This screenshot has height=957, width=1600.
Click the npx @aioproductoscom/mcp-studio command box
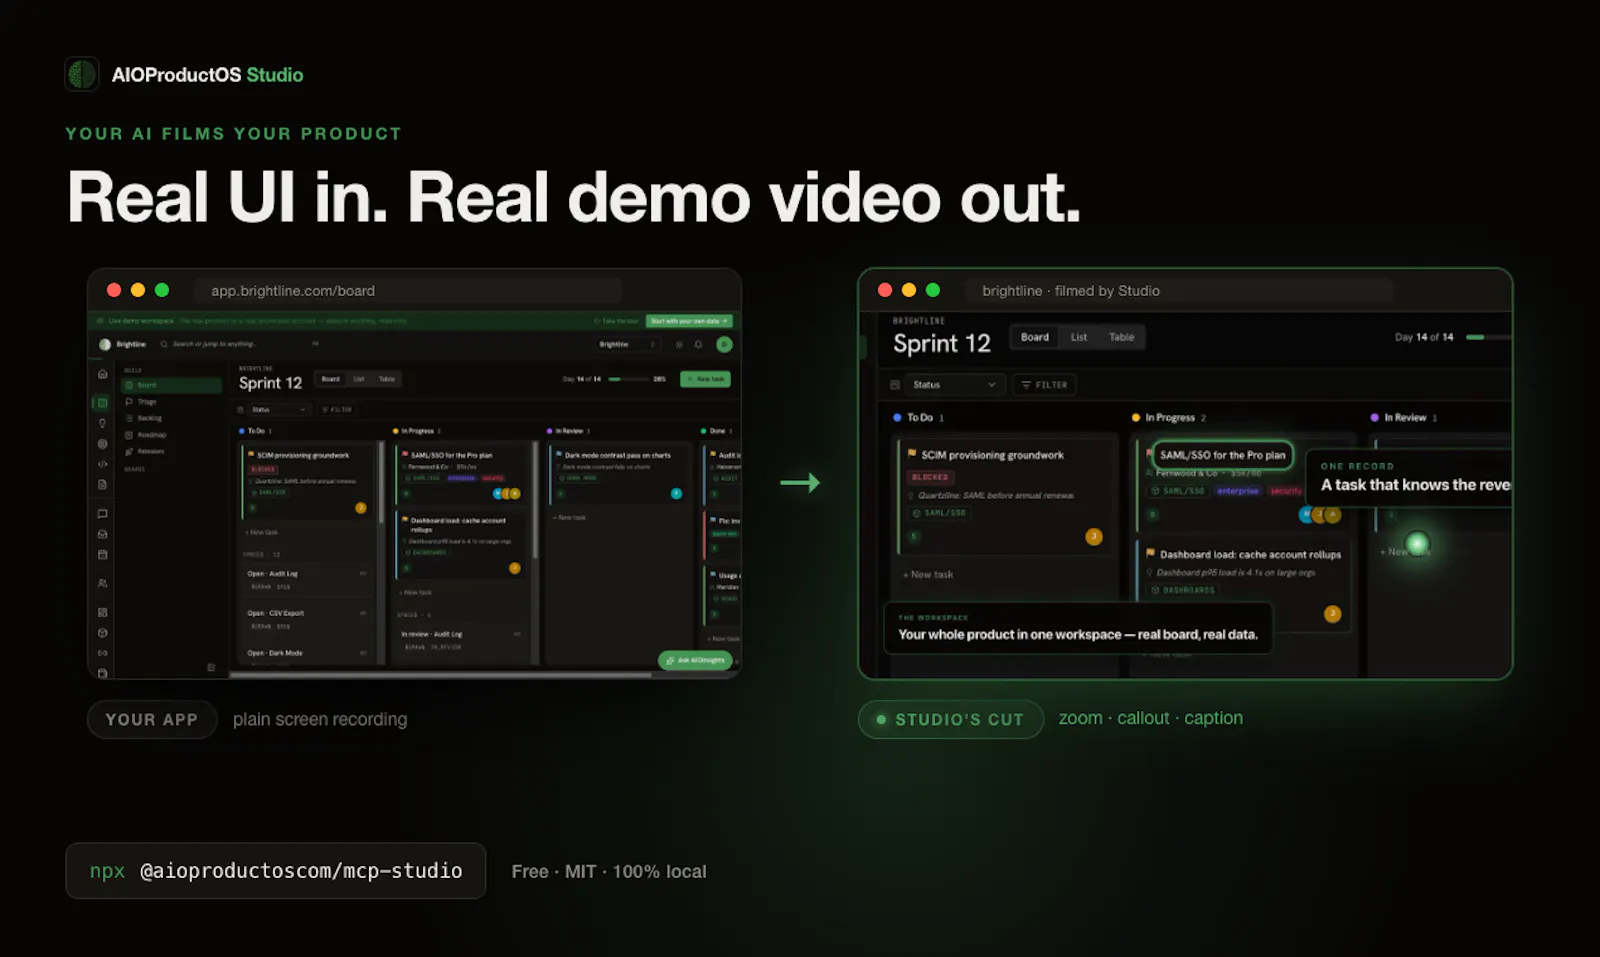(276, 871)
